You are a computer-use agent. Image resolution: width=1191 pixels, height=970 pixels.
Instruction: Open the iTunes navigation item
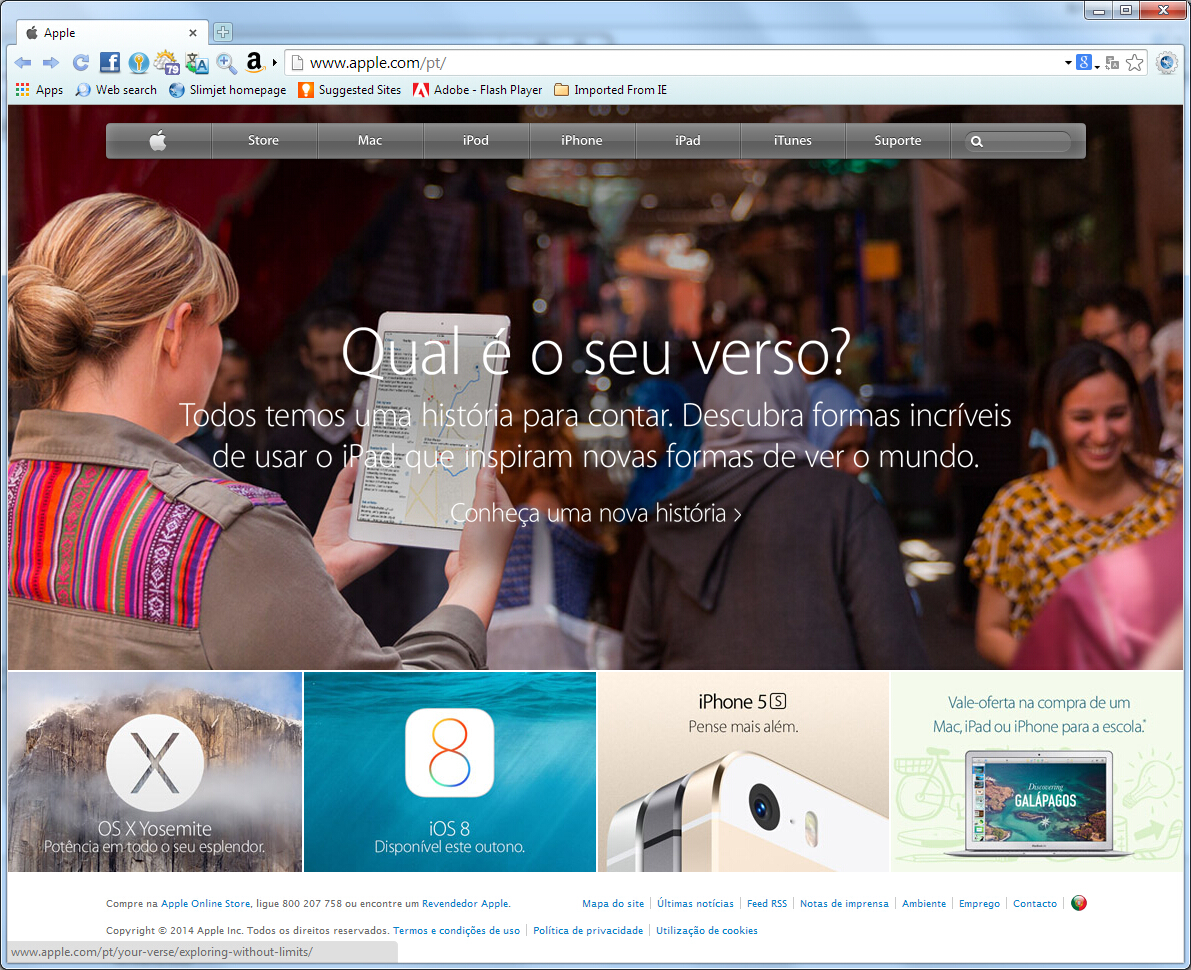coord(792,141)
